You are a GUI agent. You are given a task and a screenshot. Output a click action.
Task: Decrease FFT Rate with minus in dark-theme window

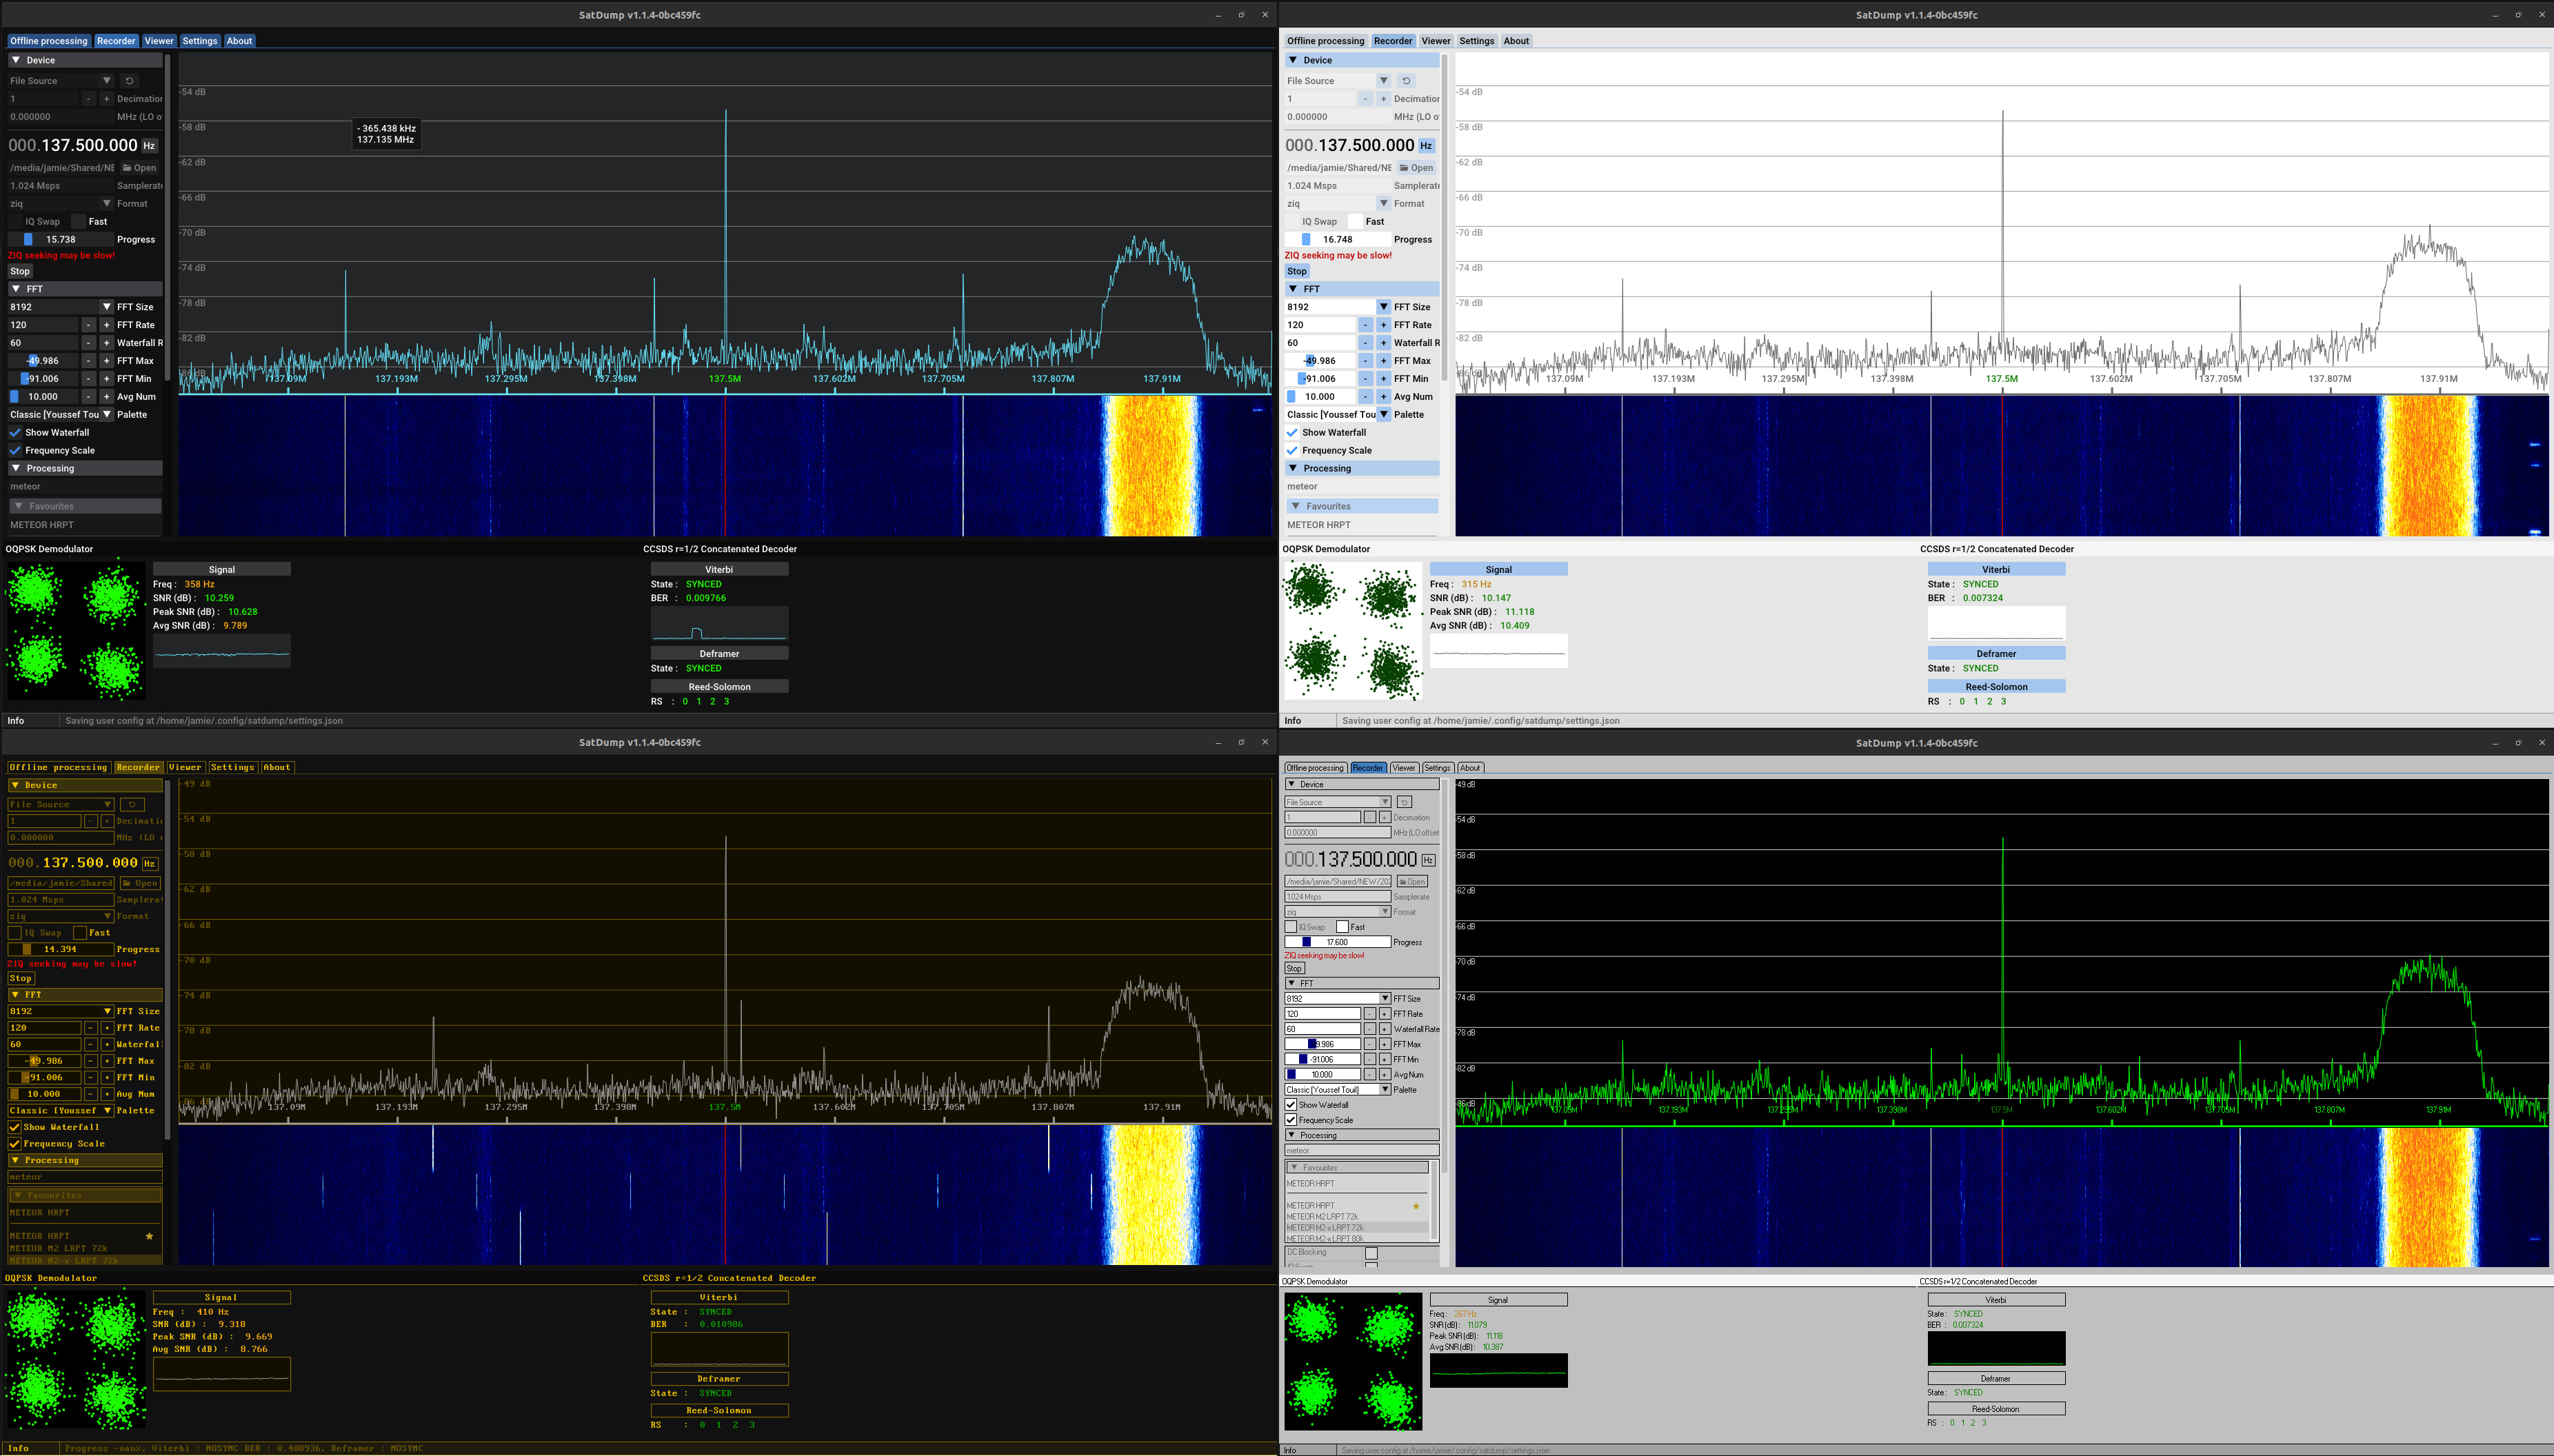[88, 325]
